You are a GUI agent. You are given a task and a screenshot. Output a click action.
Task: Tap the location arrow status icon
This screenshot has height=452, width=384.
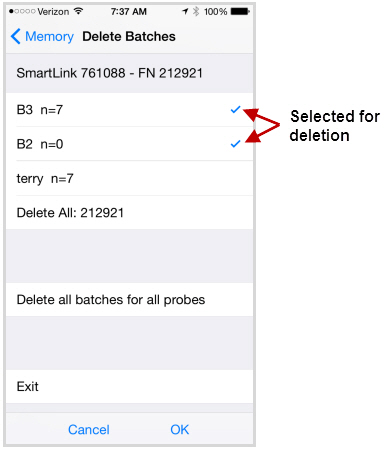tap(185, 12)
